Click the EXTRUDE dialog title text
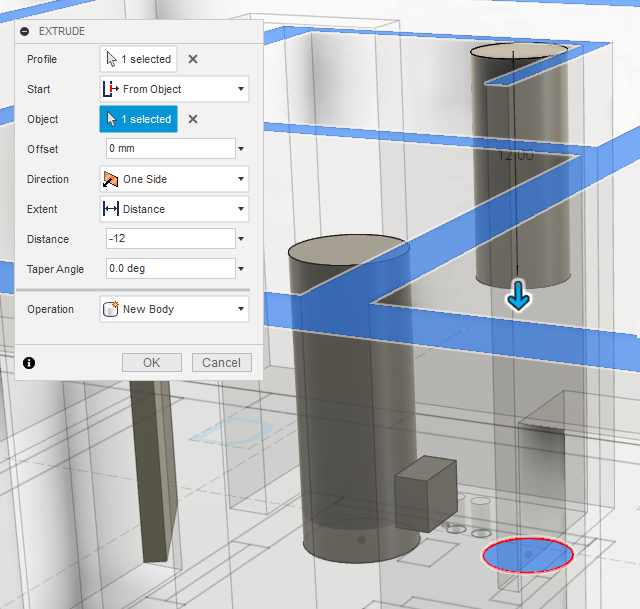The image size is (640, 609). (62, 31)
